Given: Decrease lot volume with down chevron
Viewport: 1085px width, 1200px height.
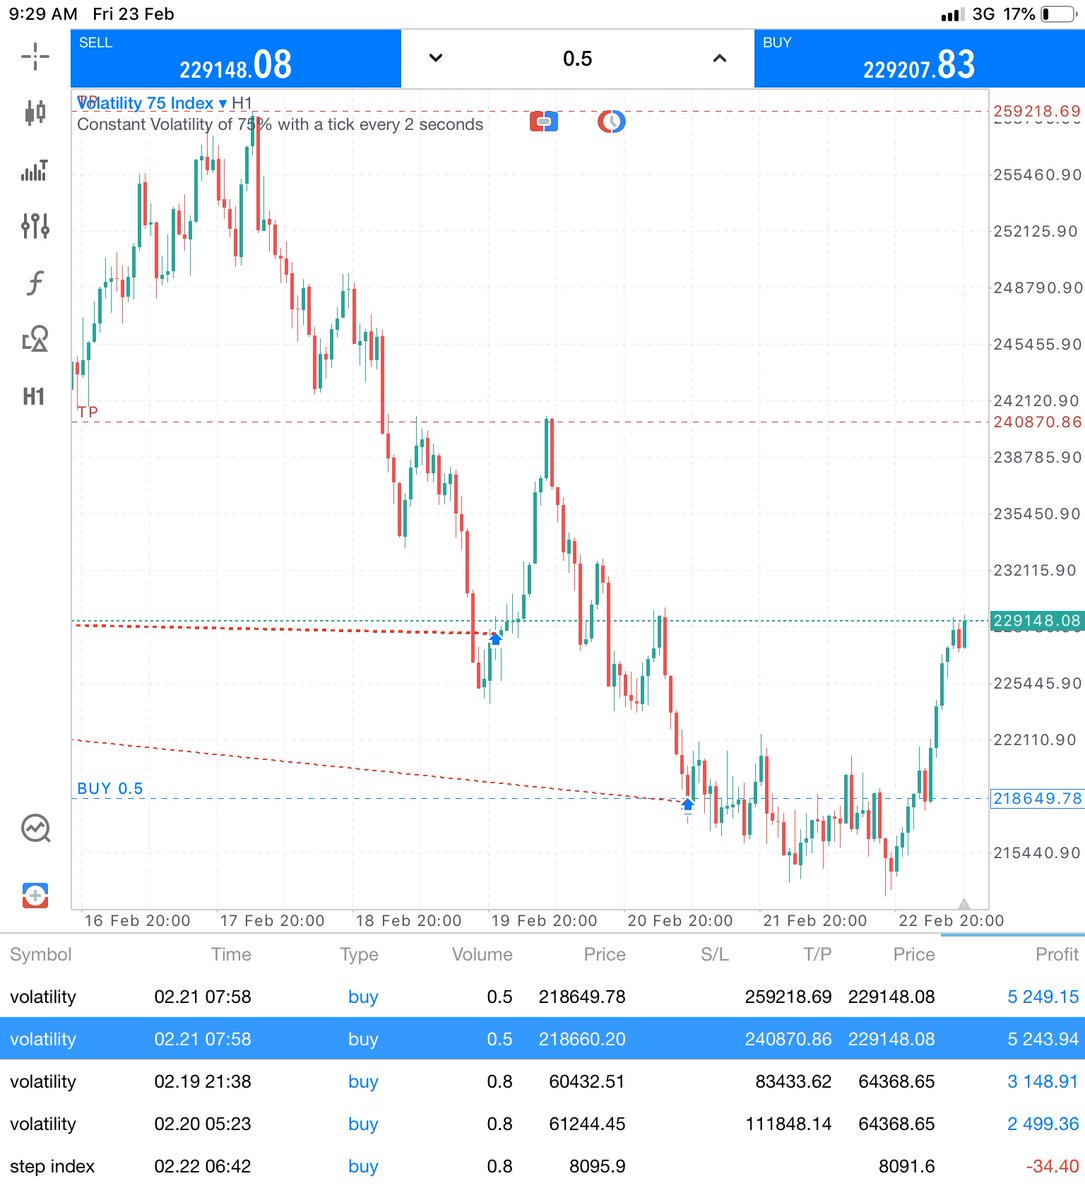Looking at the screenshot, I should [x=436, y=58].
